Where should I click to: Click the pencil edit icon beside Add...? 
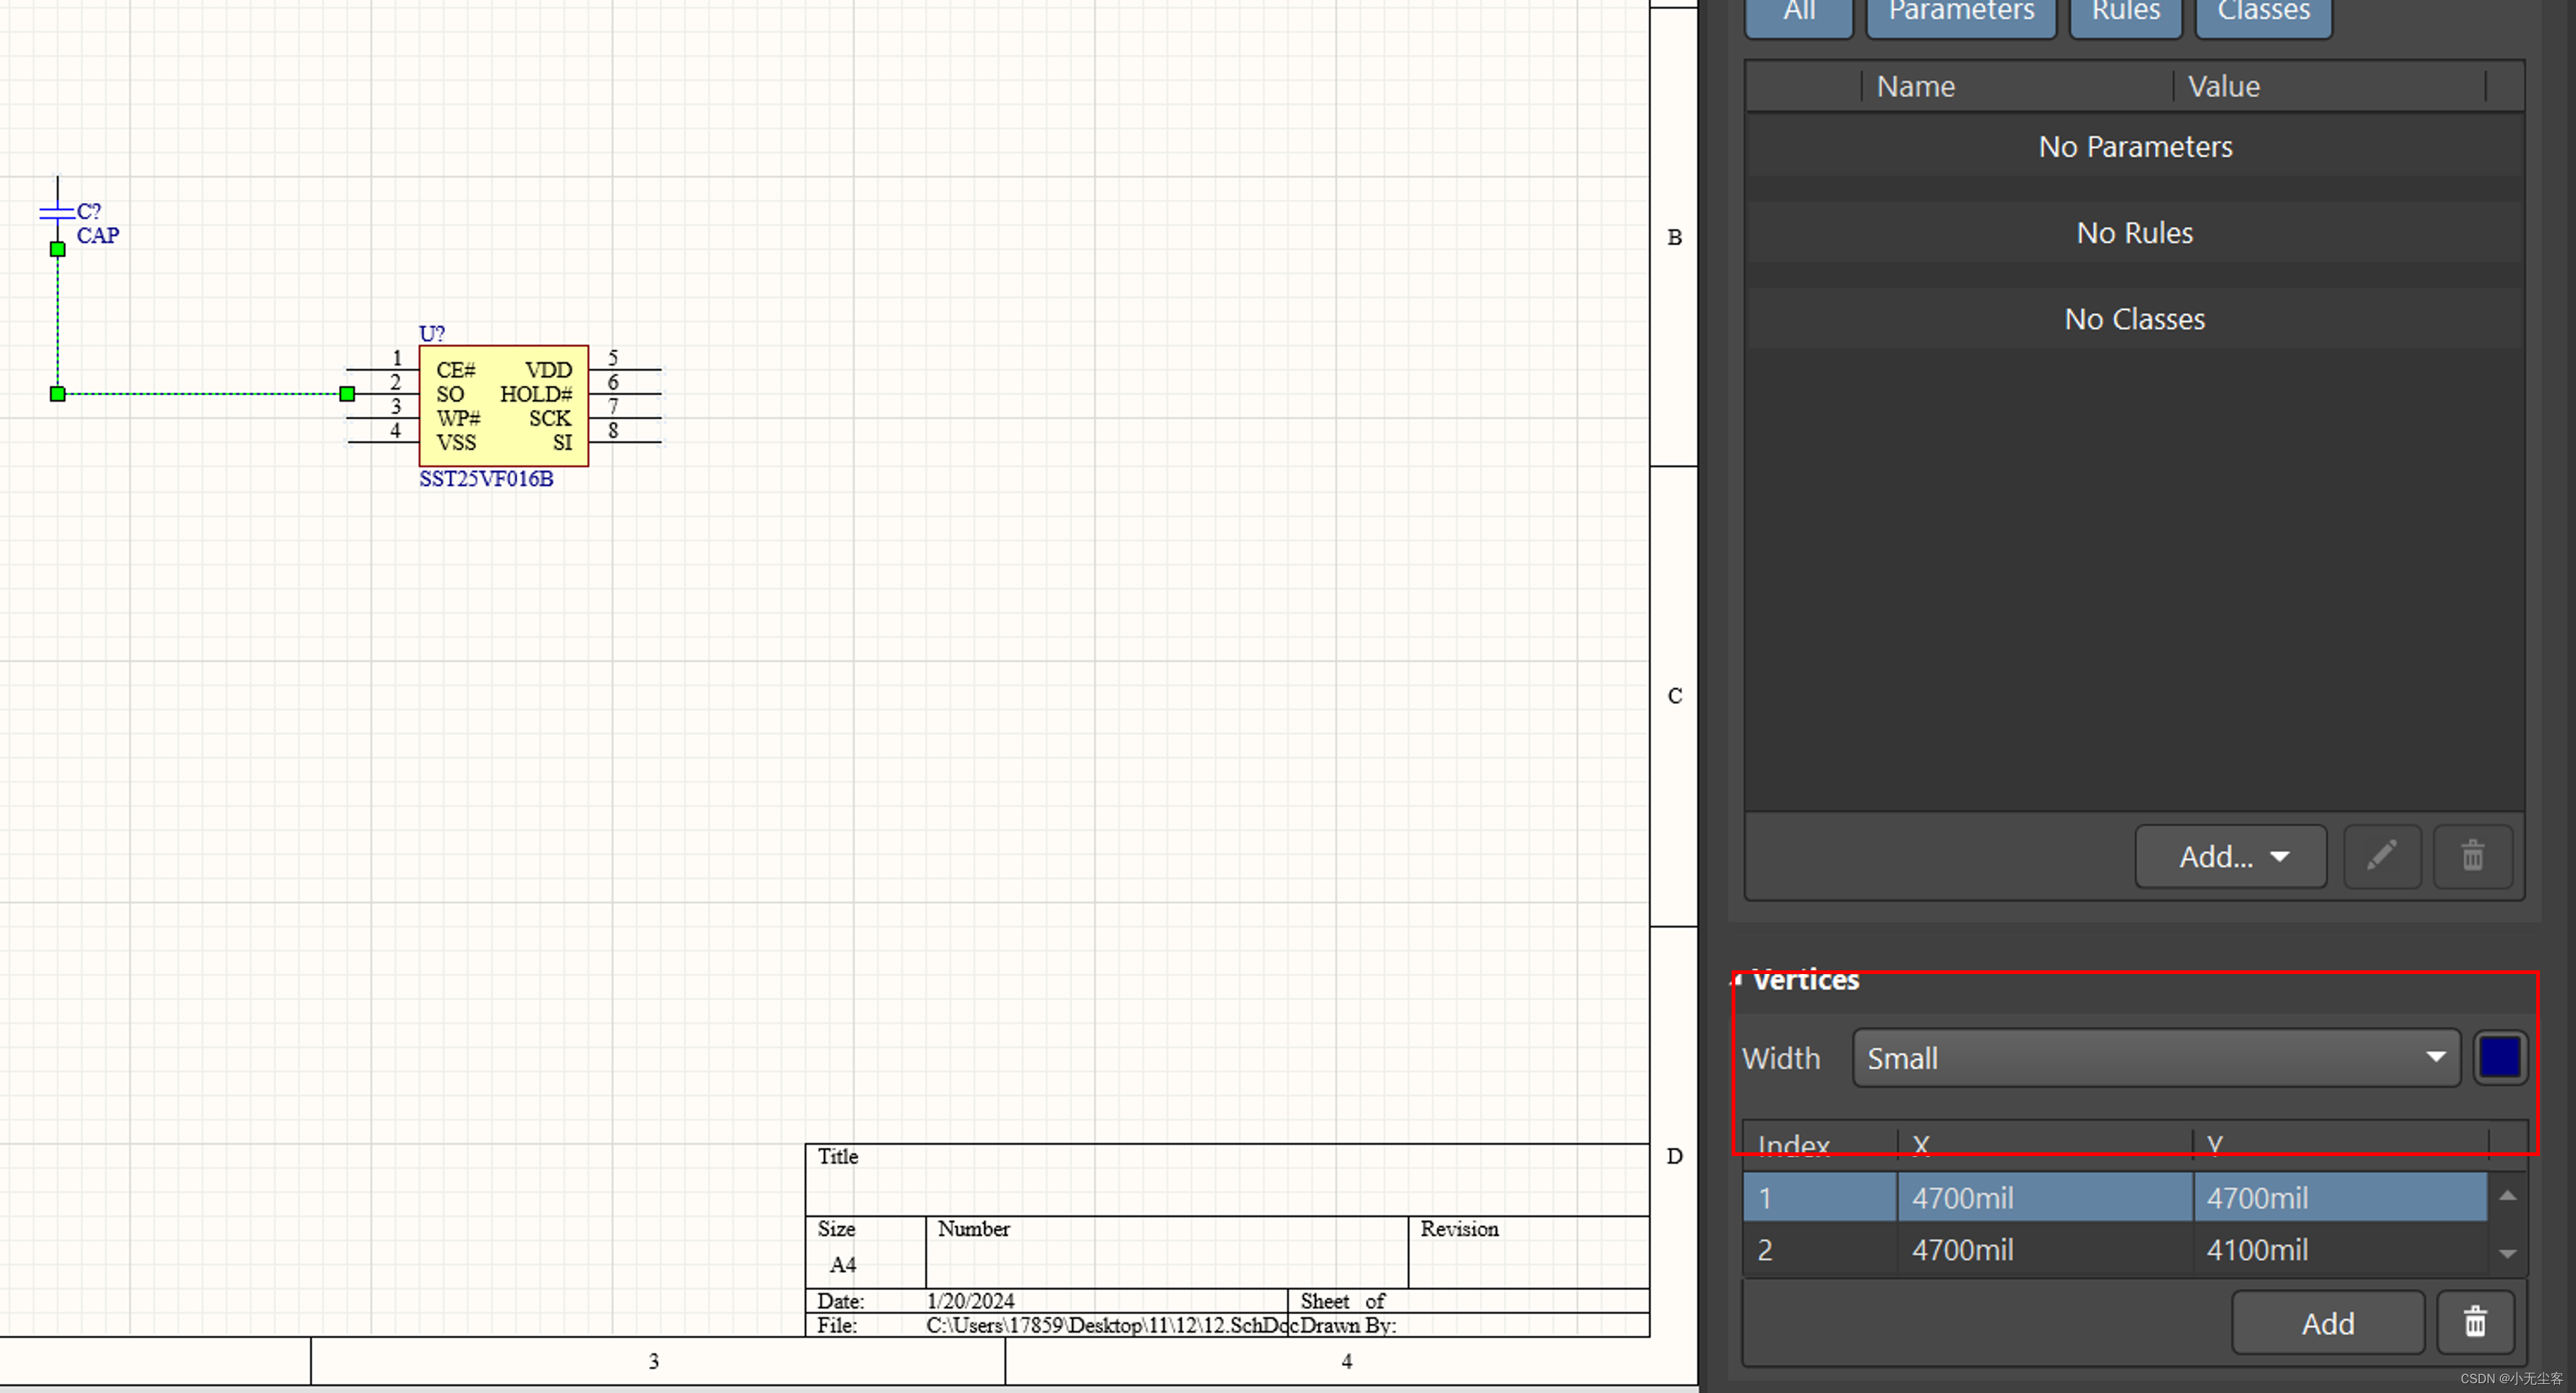pos(2381,856)
